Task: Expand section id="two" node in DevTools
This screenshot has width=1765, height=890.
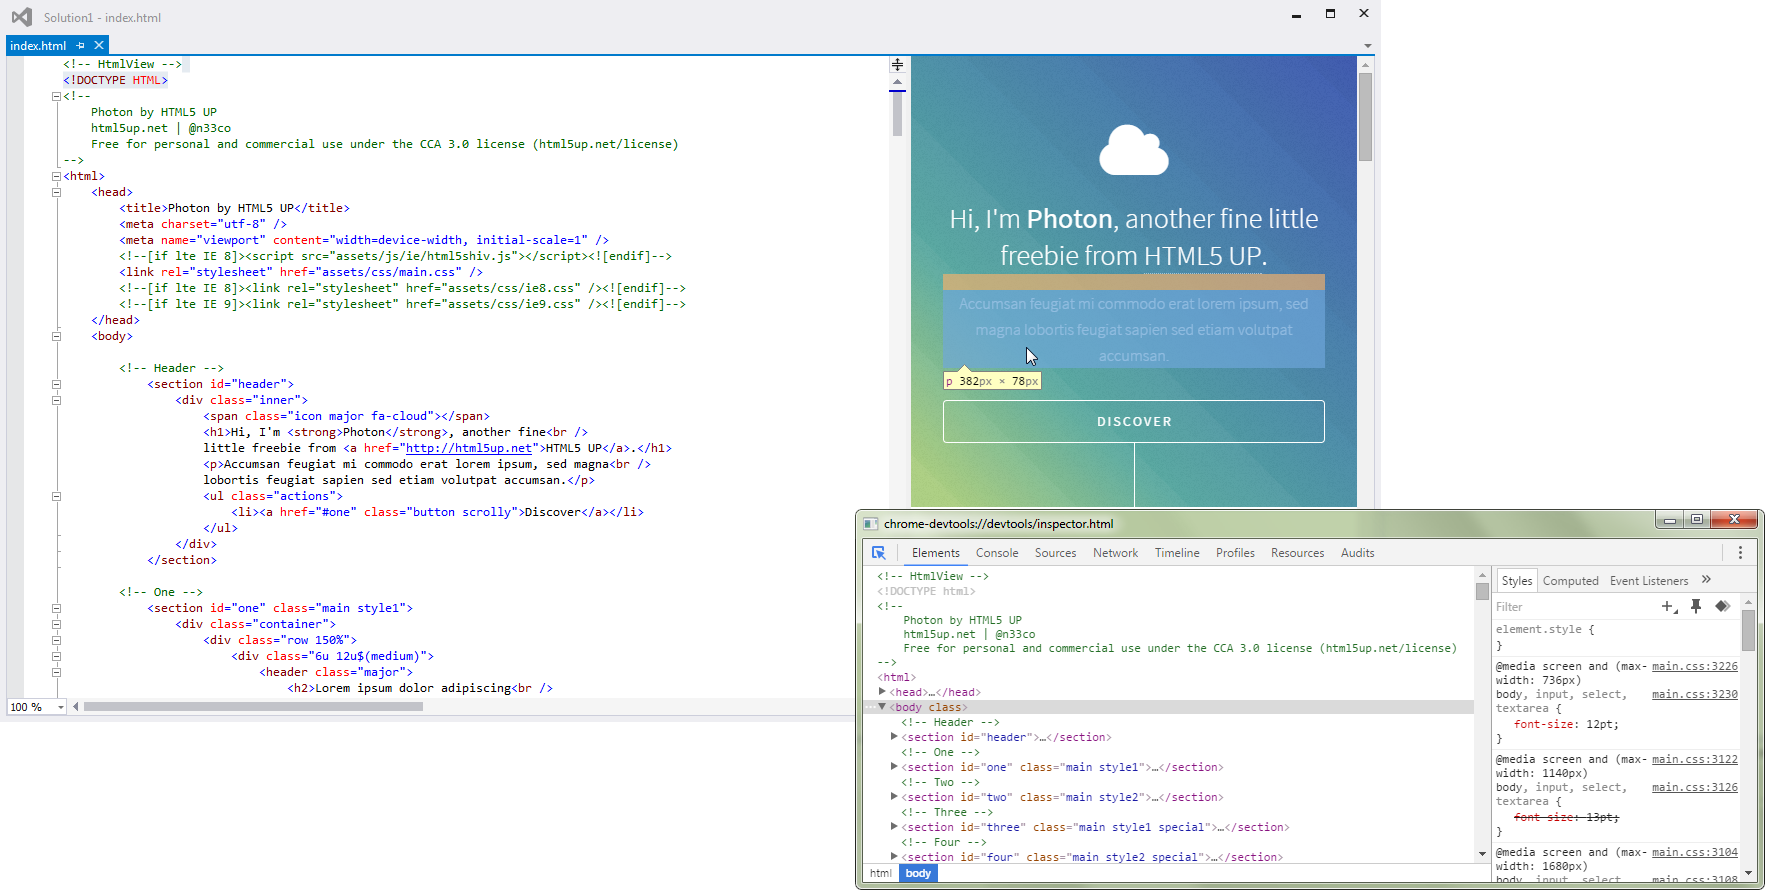Action: coord(894,797)
